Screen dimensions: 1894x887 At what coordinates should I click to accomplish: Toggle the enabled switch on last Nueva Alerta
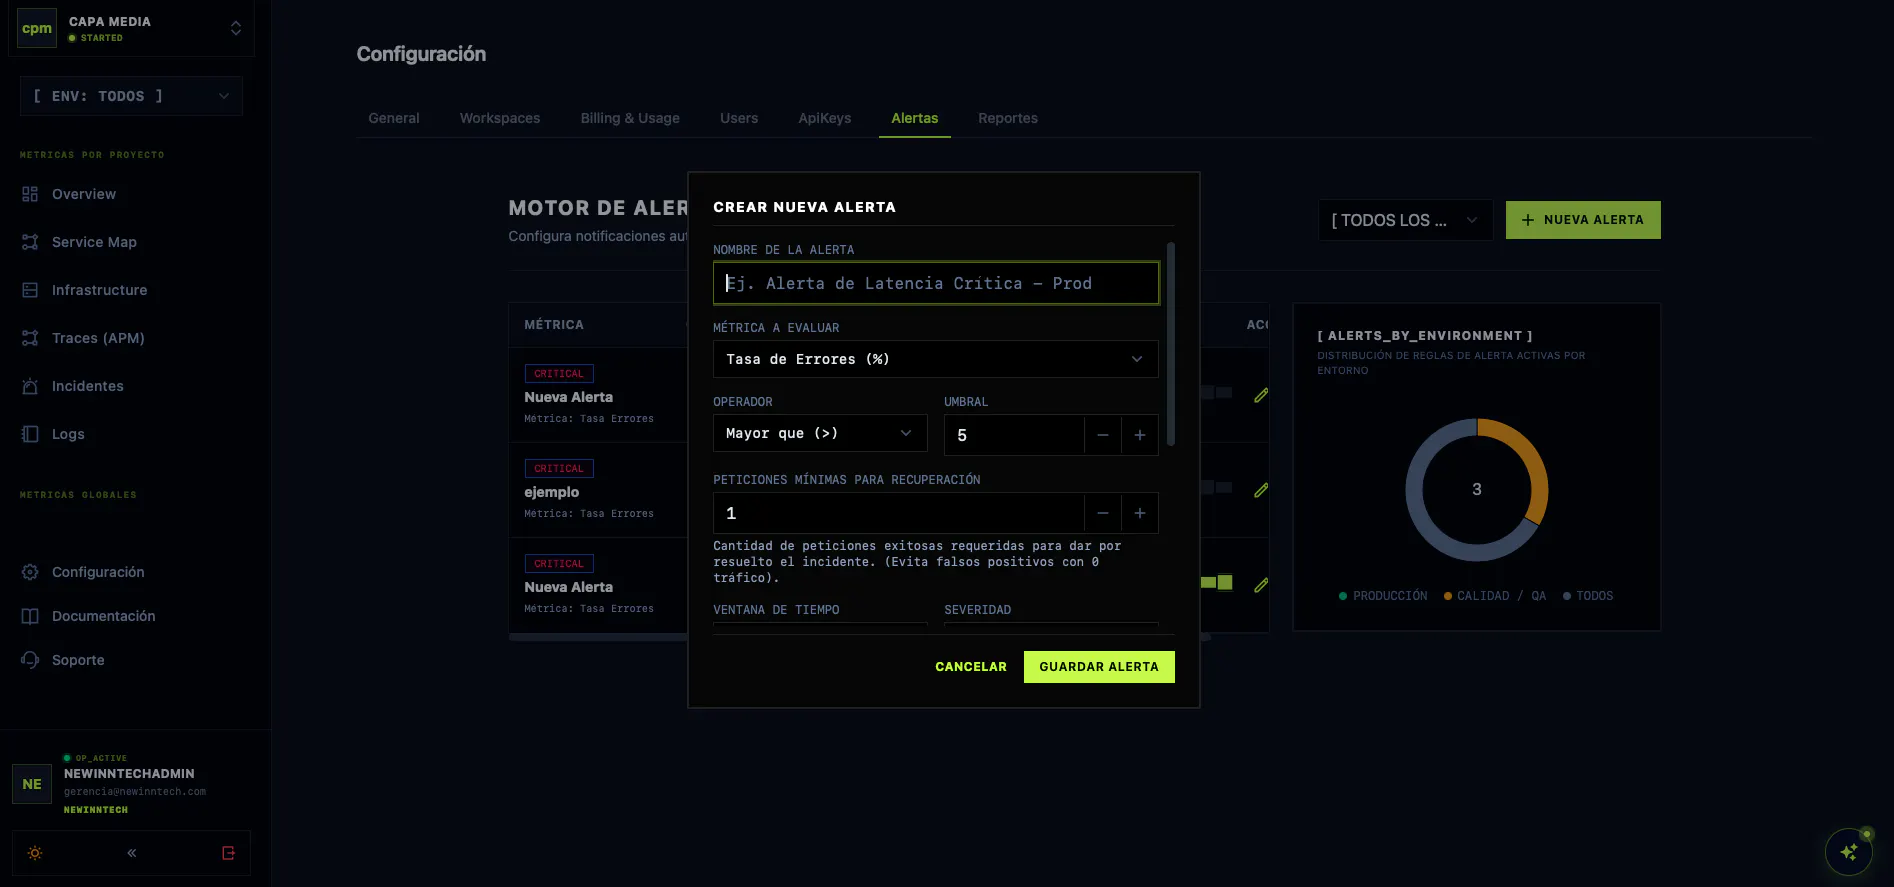tap(1217, 582)
